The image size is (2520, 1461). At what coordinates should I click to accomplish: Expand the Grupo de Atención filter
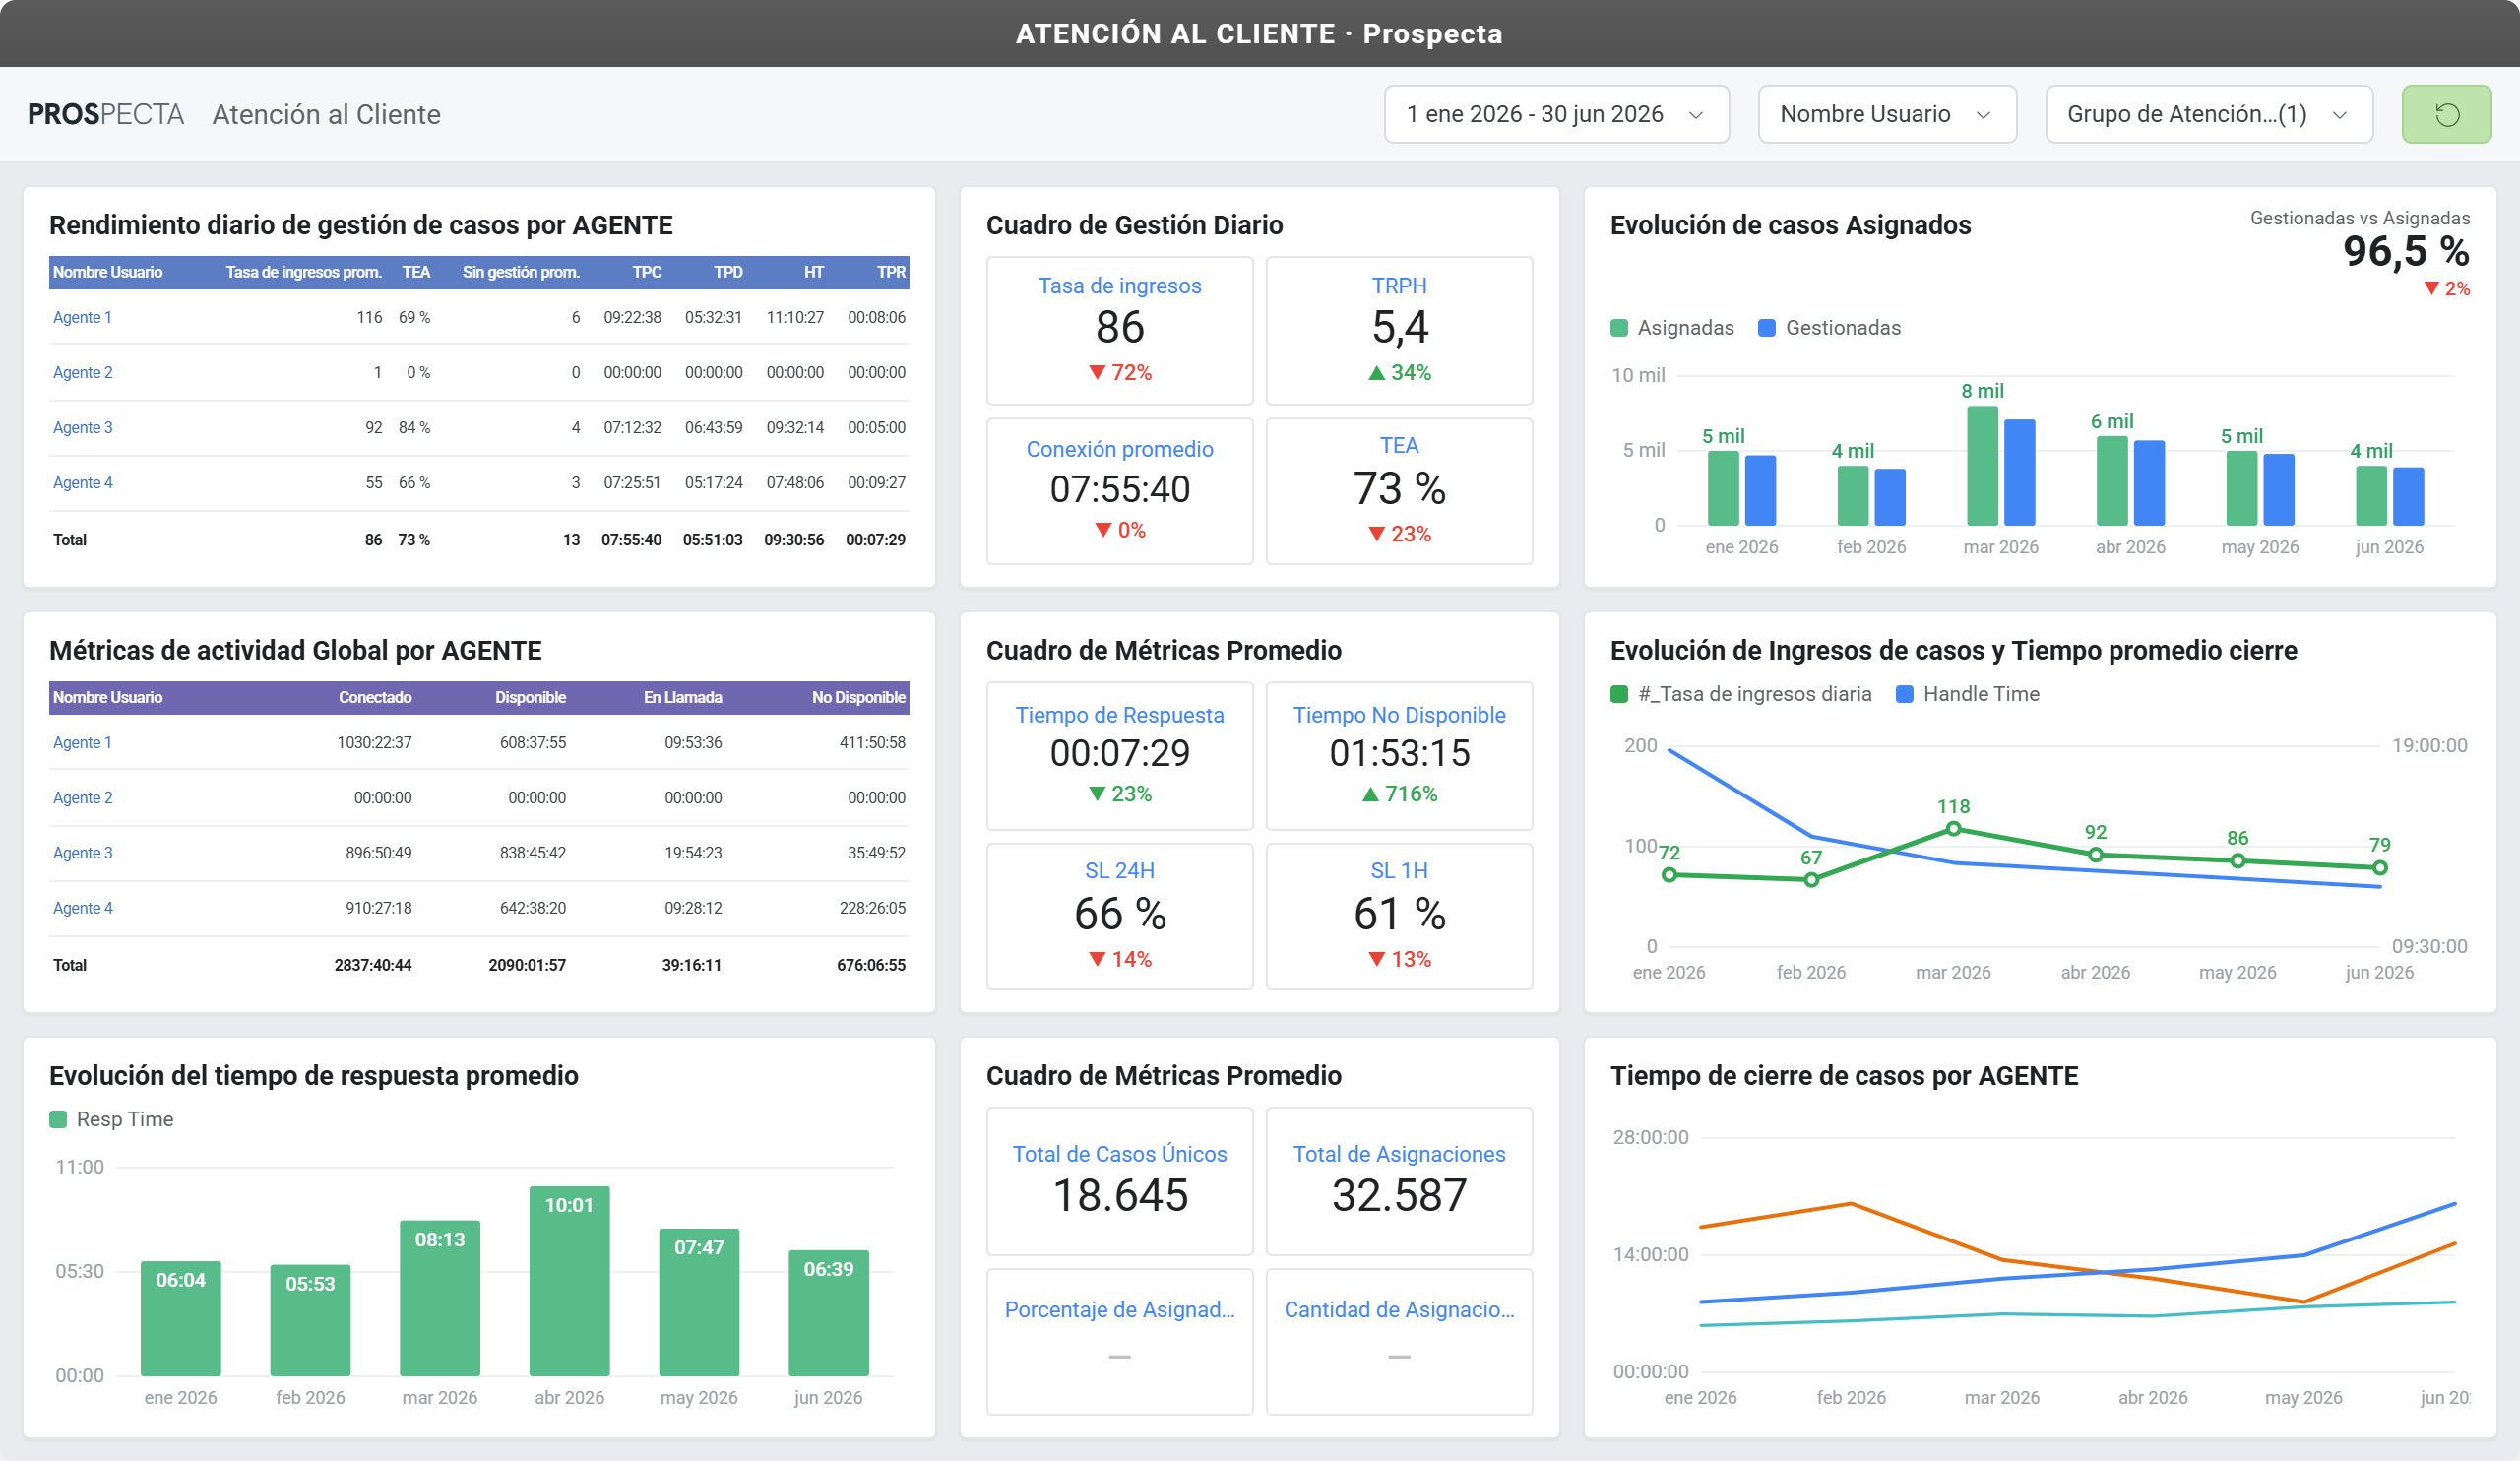point(2209,114)
